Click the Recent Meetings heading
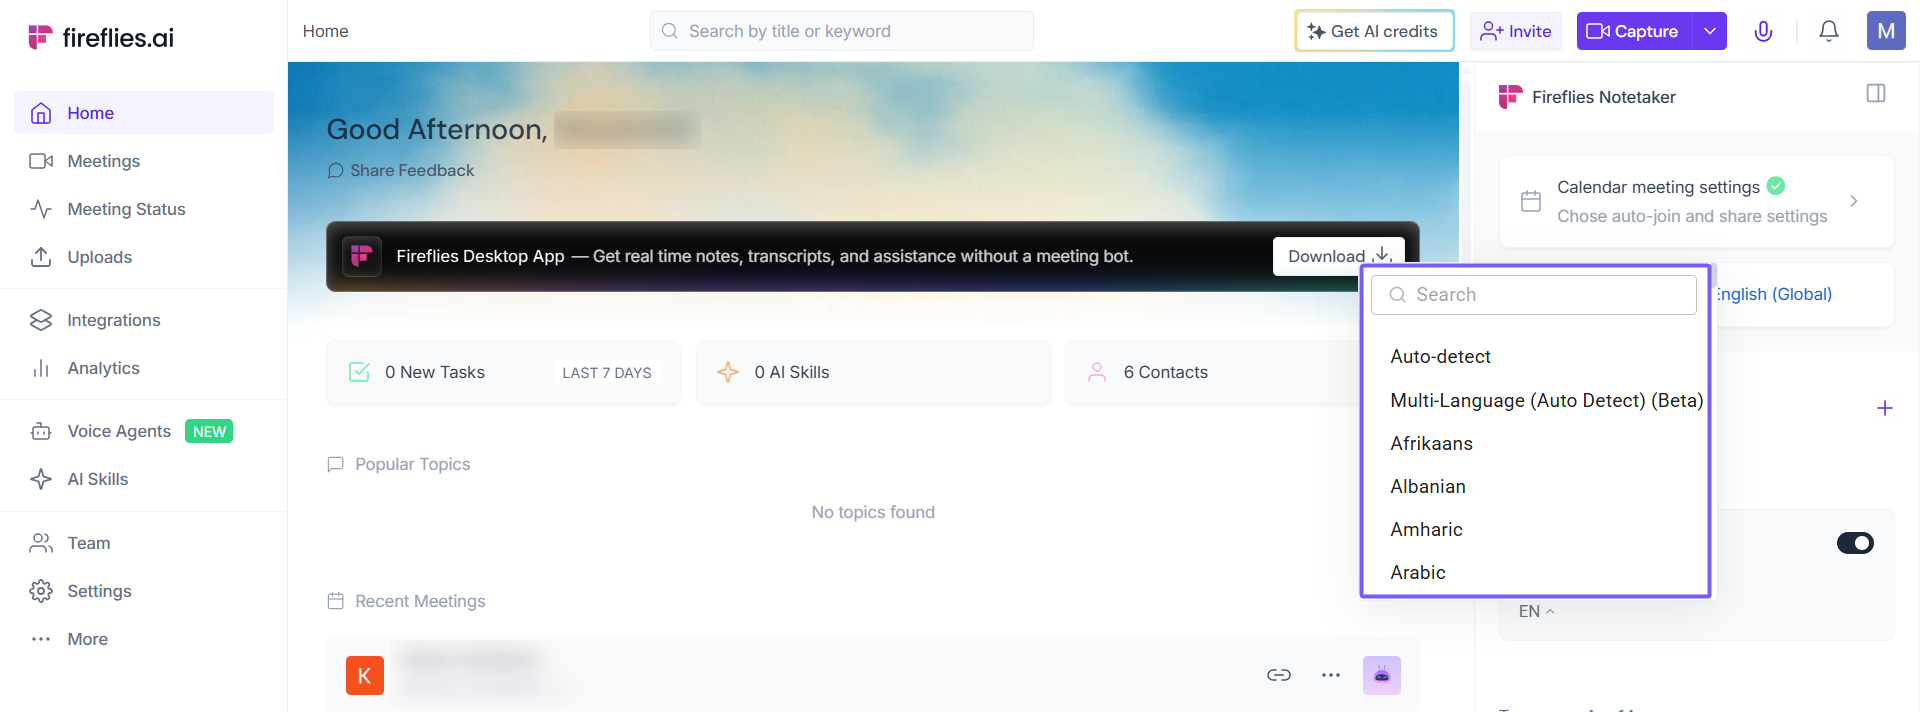Screen dimensions: 1920x712 pyautogui.click(x=420, y=601)
